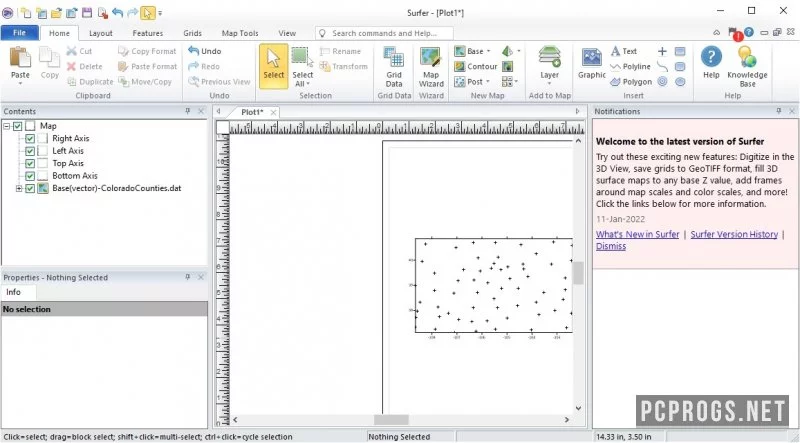Open the 3D surface map dropdown arrow
Image resolution: width=800 pixels, height=443 pixels.
pyautogui.click(x=519, y=51)
